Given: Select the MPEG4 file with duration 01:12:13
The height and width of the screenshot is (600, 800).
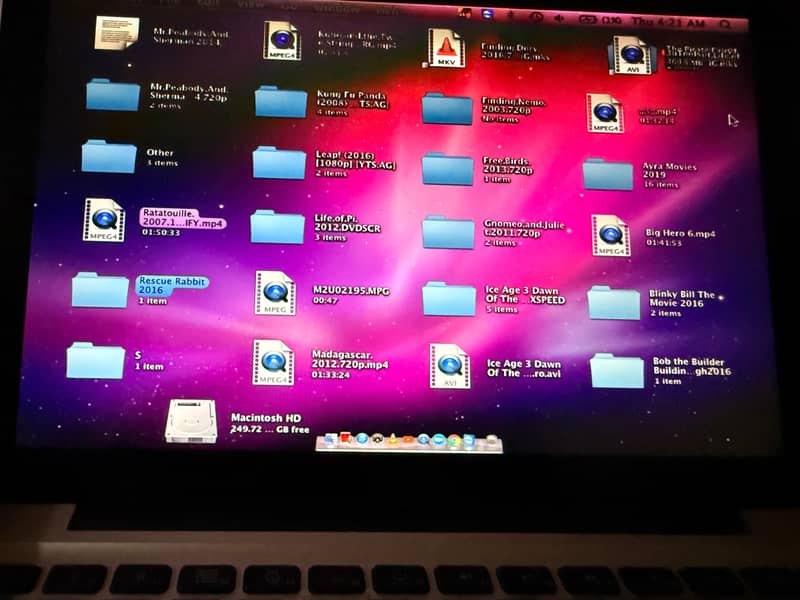Looking at the screenshot, I should [x=605, y=113].
